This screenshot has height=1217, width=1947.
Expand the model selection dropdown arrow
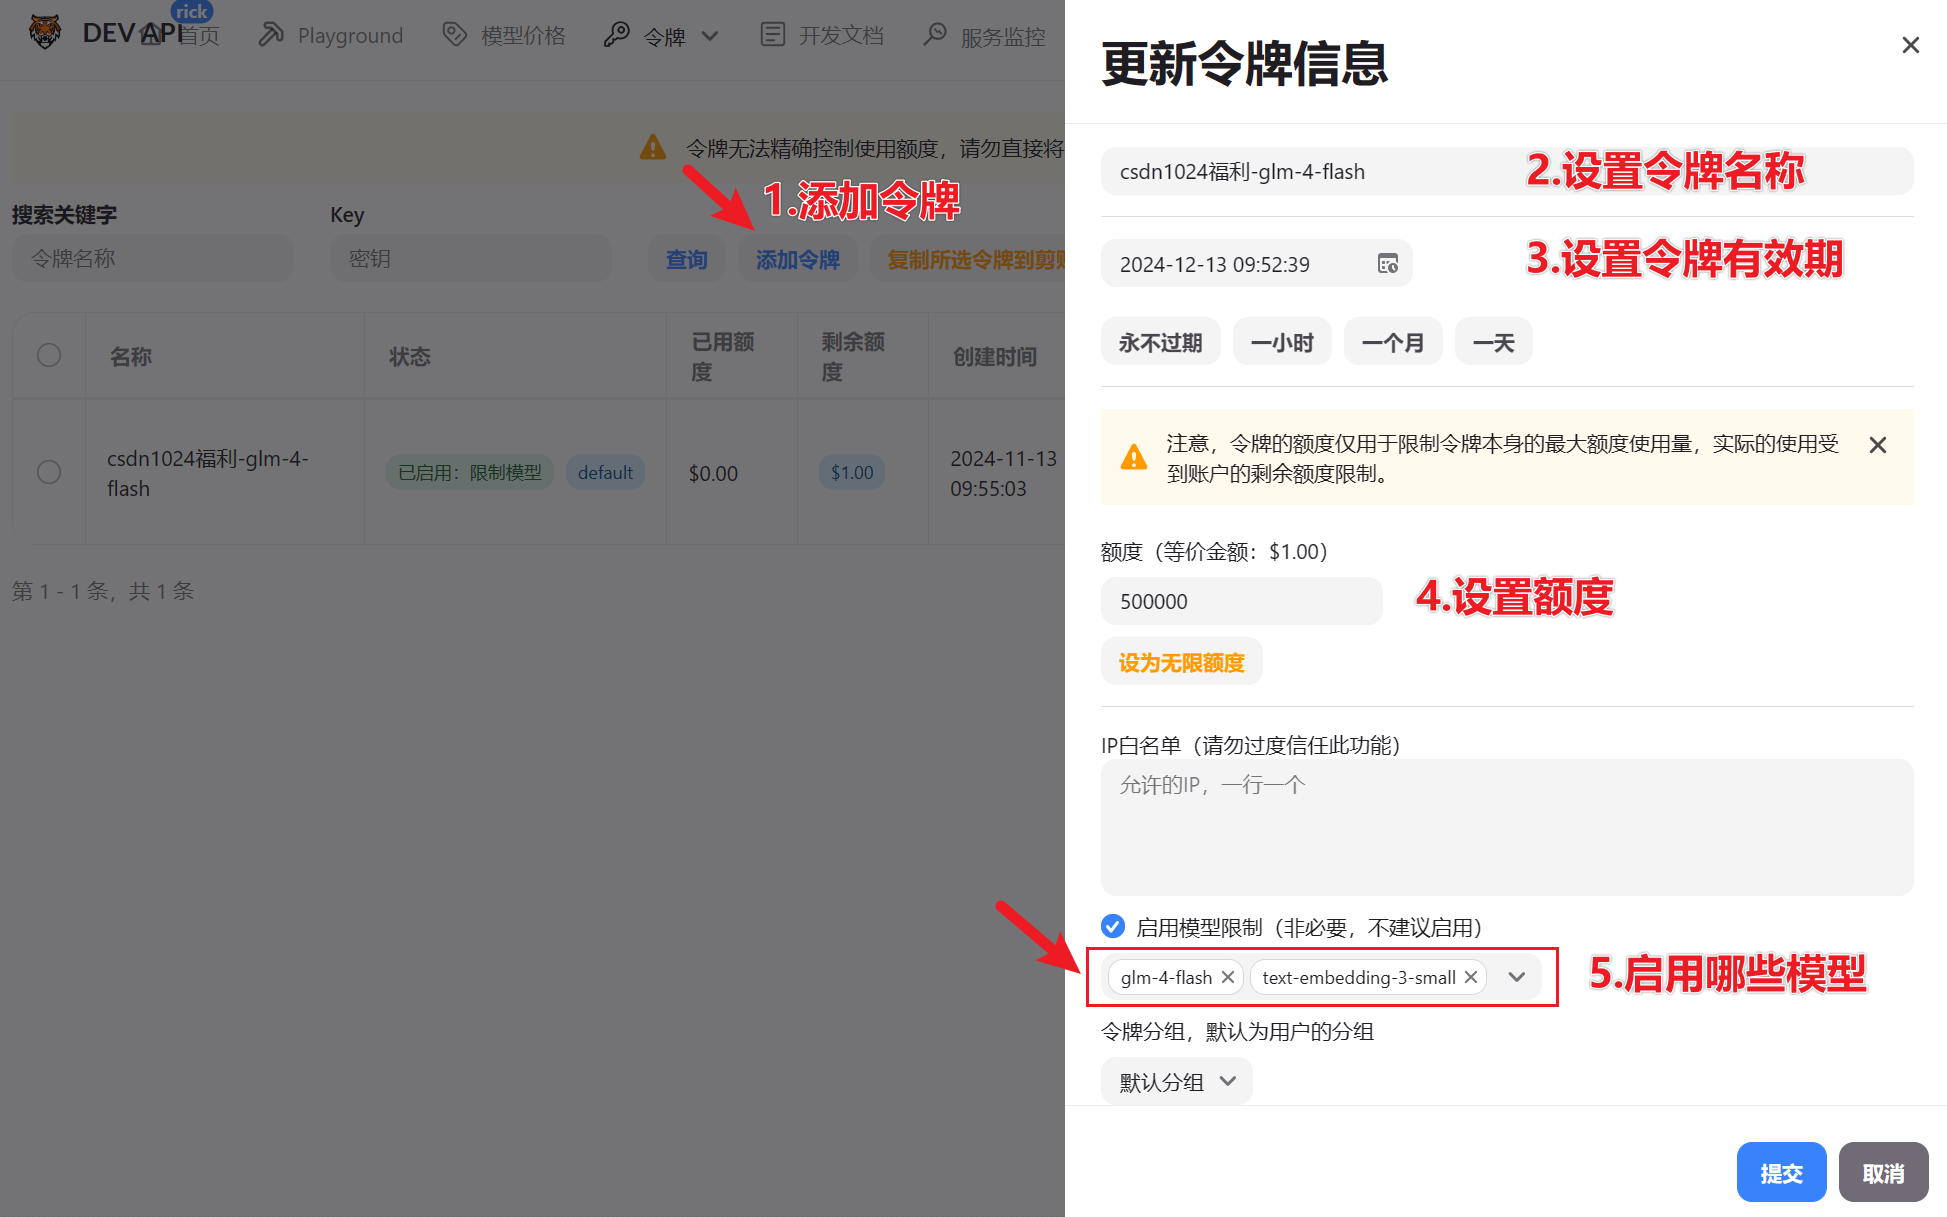pyautogui.click(x=1517, y=977)
